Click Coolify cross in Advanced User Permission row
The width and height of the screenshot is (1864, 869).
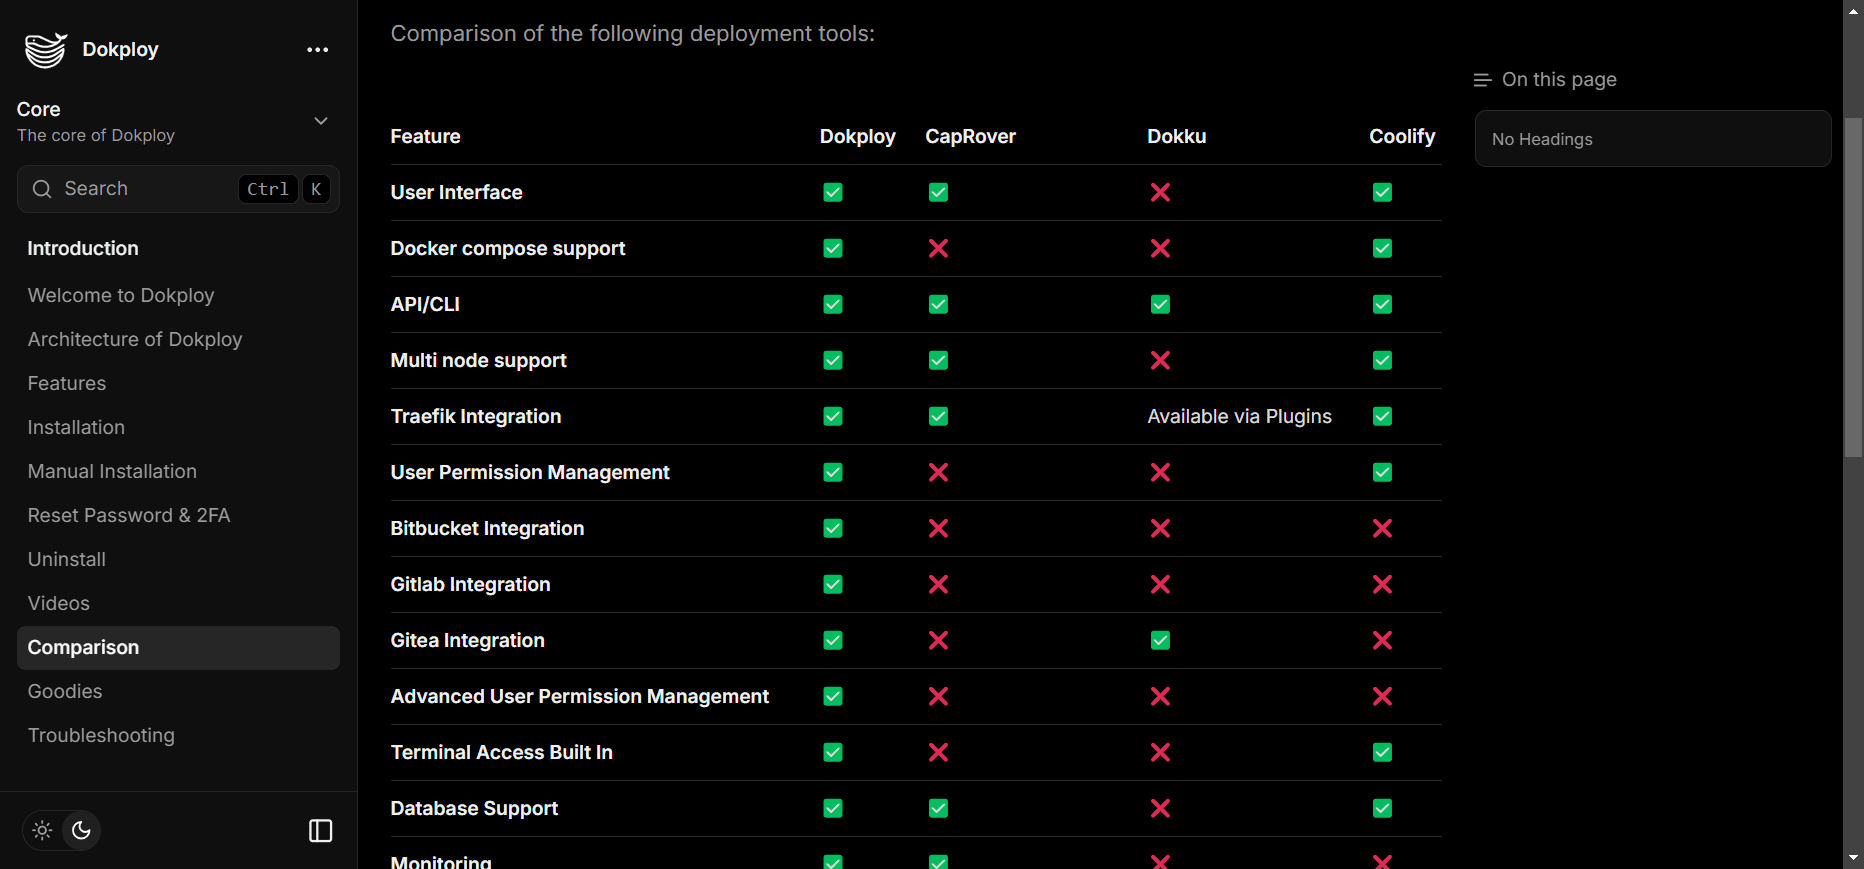tap(1382, 696)
